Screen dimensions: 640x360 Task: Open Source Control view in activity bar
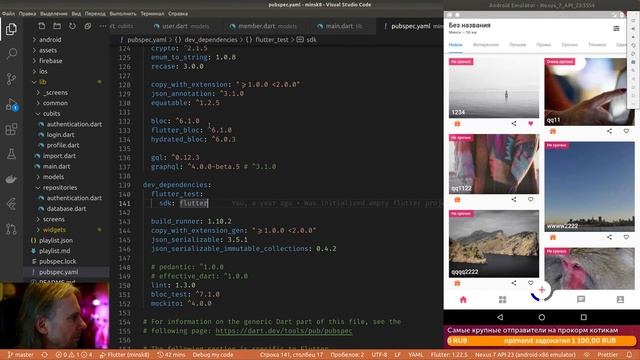click(11, 79)
